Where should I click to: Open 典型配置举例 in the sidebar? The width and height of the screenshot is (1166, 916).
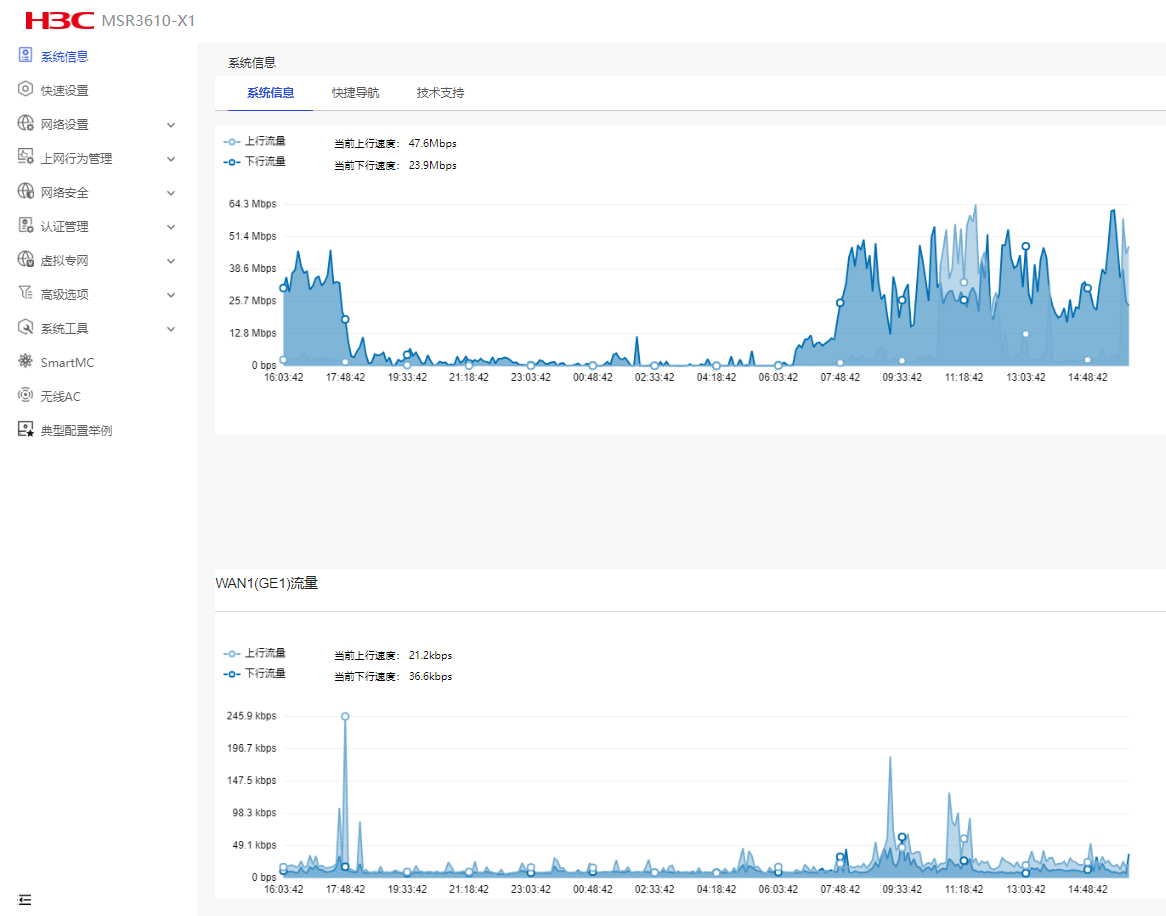[77, 431]
